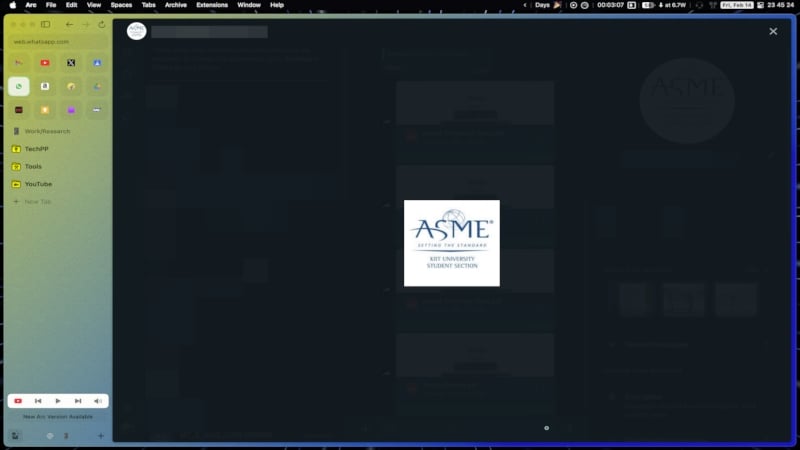Reload the page with refresh icon
Image resolution: width=800 pixels, height=450 pixels.
click(x=102, y=24)
